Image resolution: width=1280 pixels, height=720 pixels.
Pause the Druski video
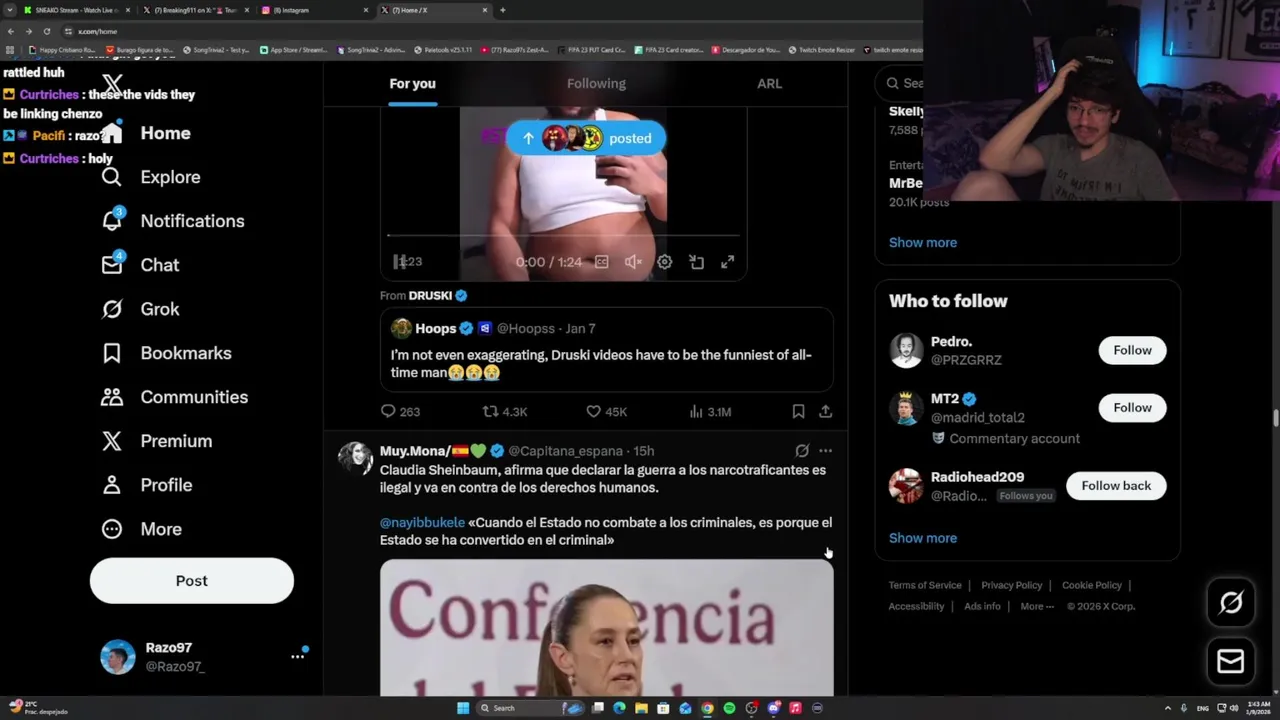coord(400,262)
